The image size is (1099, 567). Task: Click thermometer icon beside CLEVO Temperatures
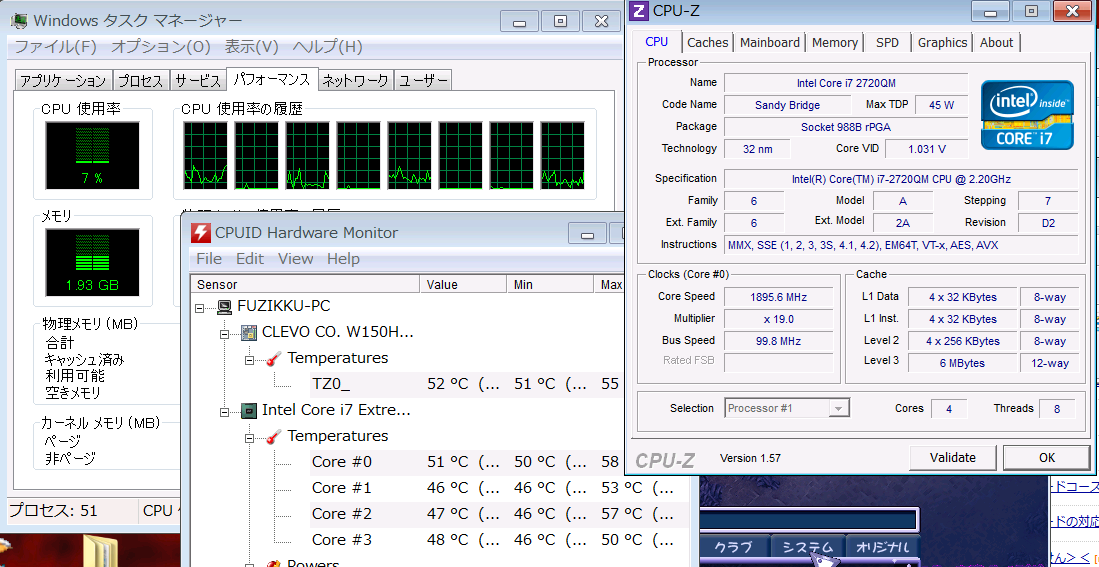click(274, 358)
